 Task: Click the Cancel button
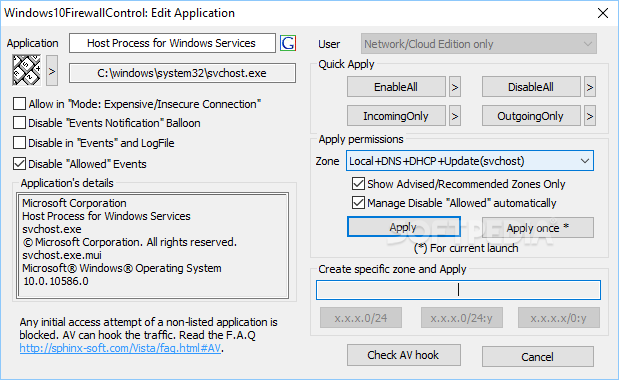pos(538,357)
